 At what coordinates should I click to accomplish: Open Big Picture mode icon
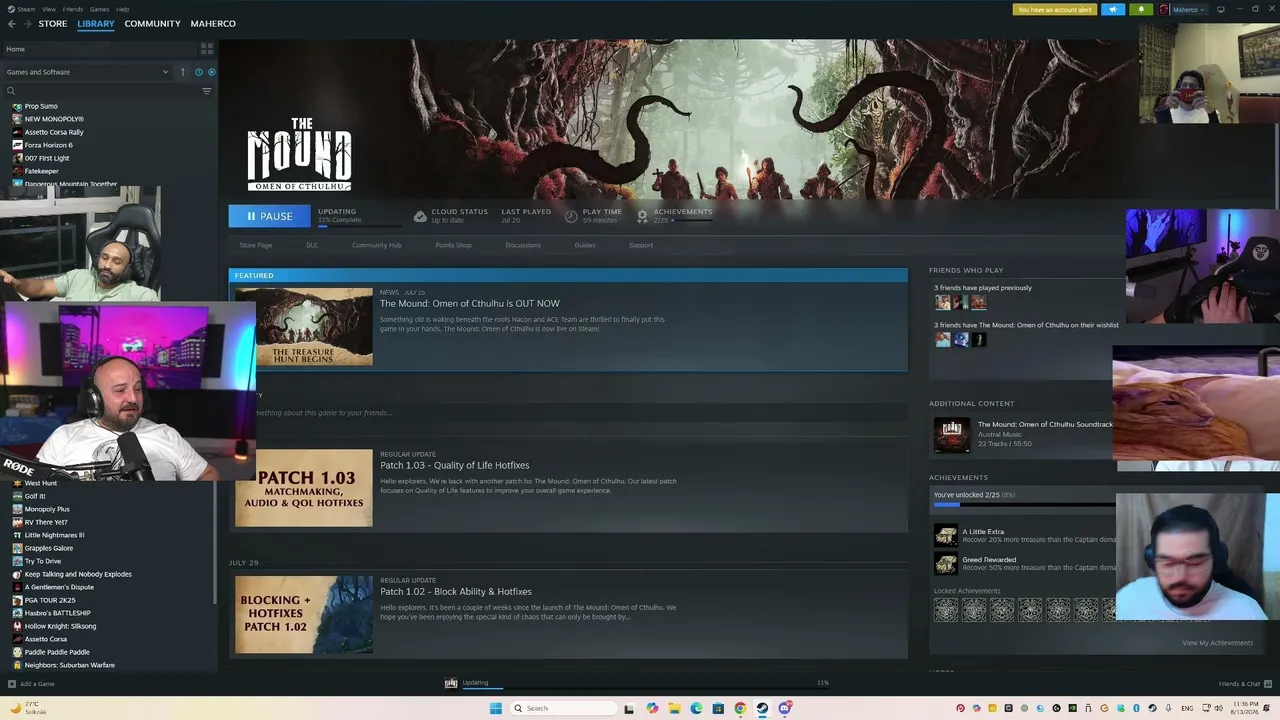[1220, 9]
